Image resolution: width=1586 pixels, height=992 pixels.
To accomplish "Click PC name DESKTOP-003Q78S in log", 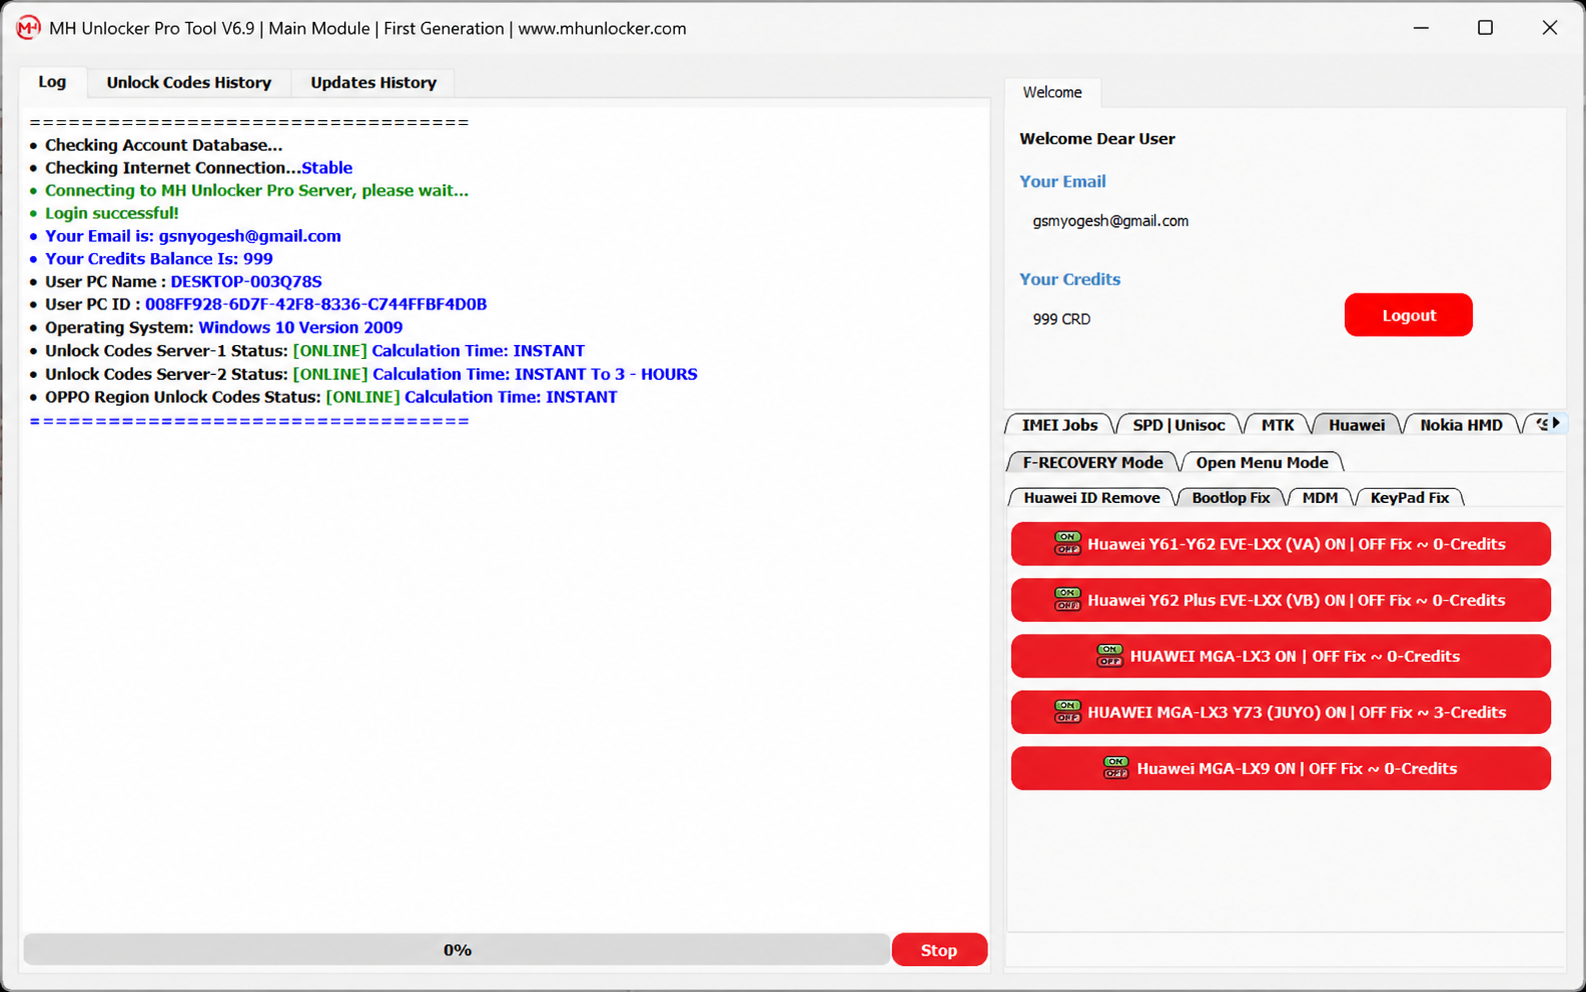I will [x=246, y=282].
